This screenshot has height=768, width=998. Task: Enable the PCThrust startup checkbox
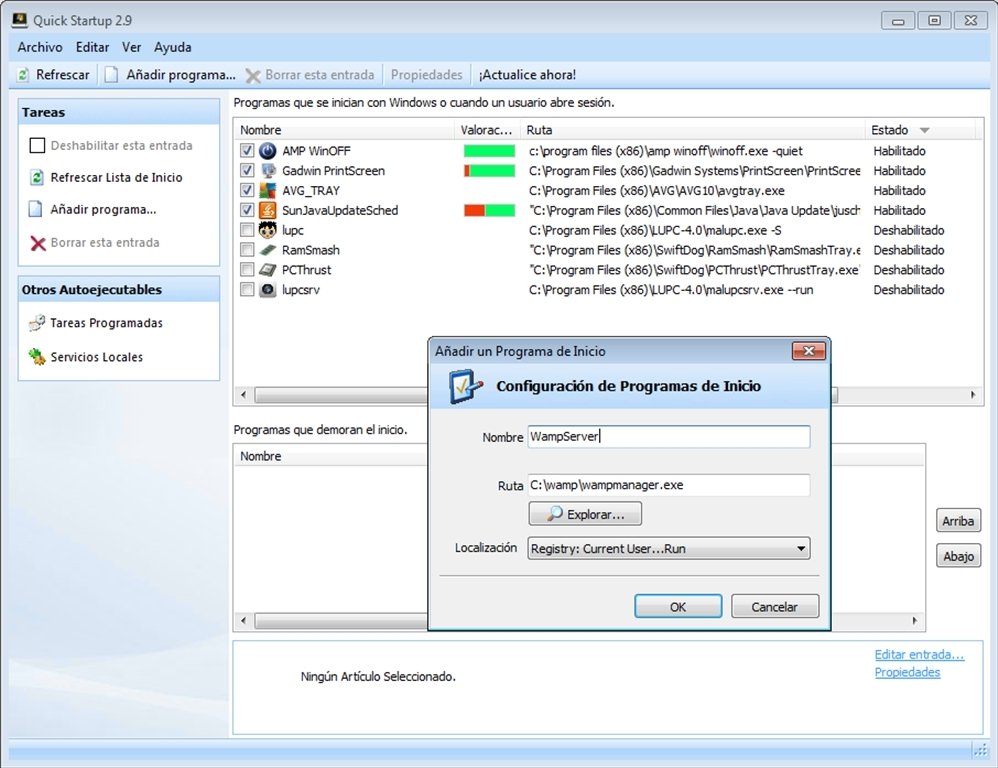pos(247,270)
